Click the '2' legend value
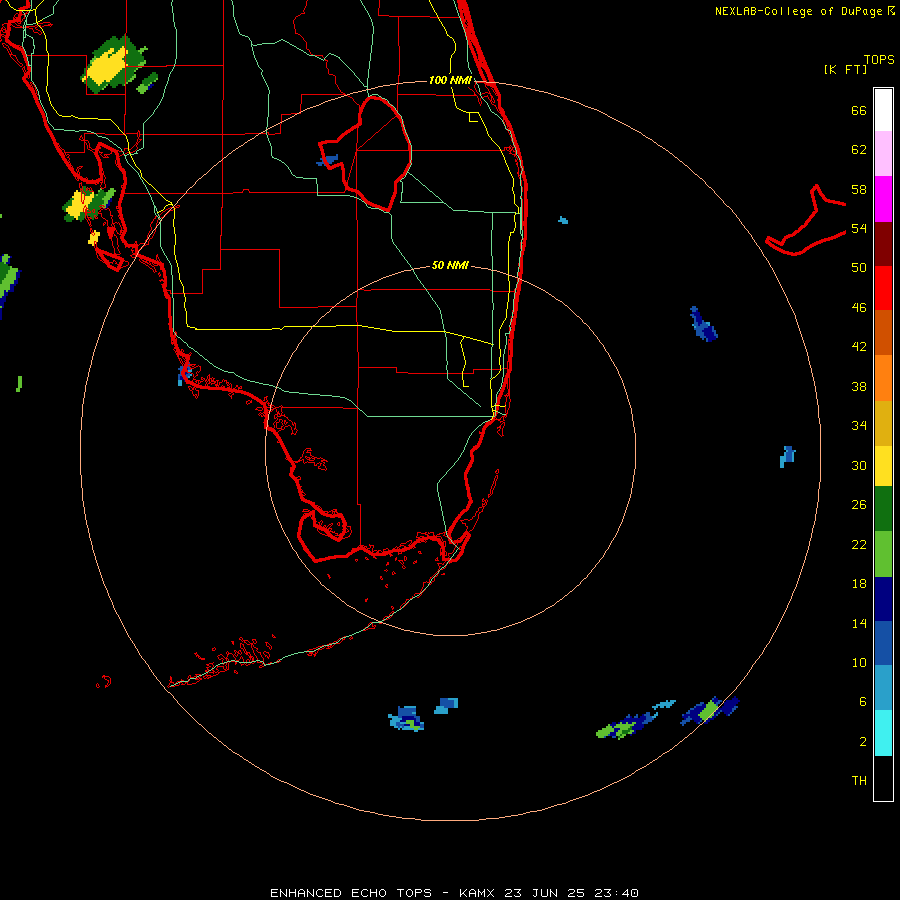Screen dimensions: 900x900 pyautogui.click(x=863, y=742)
